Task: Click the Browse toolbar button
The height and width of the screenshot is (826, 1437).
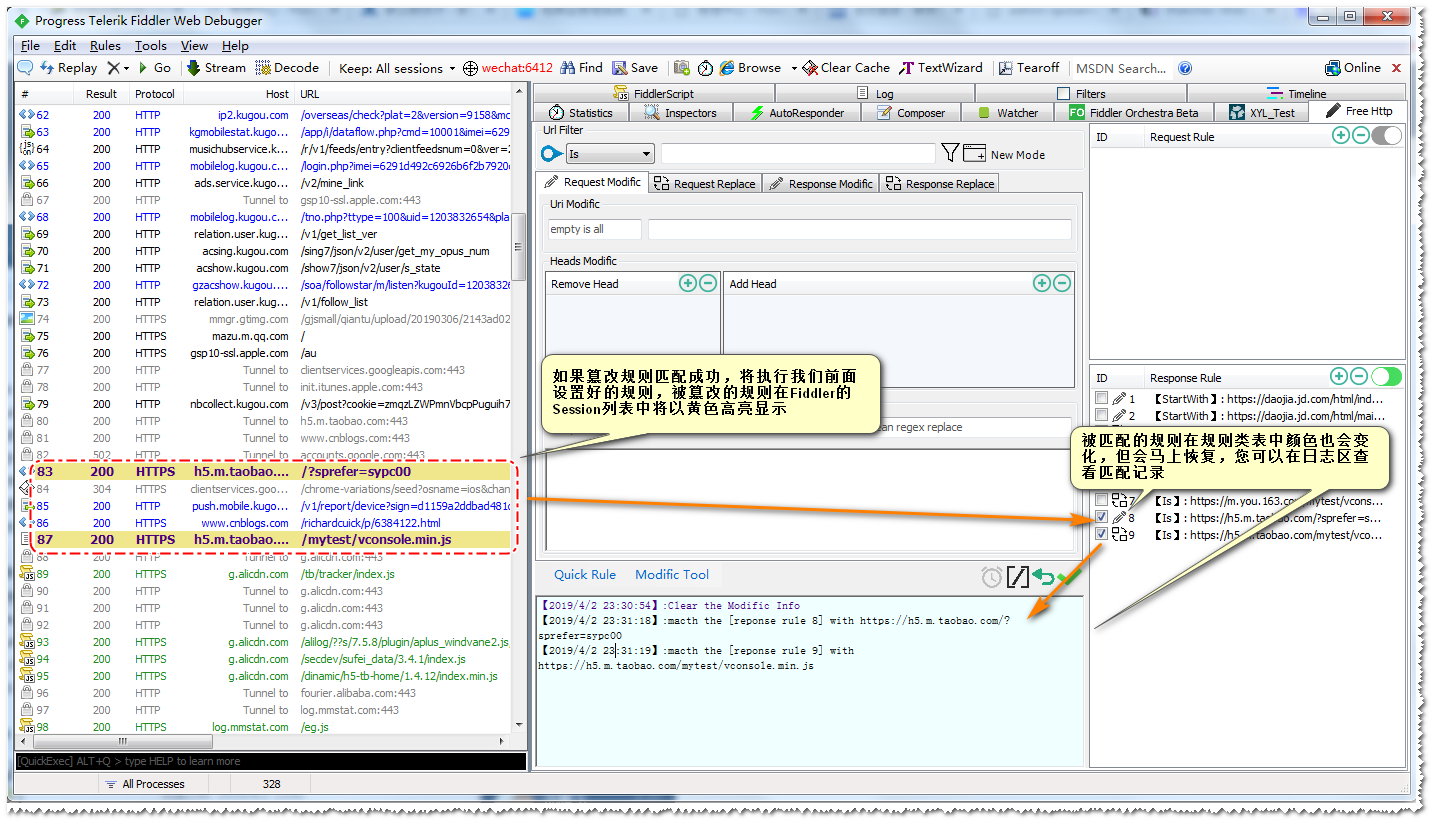Action: click(x=750, y=68)
